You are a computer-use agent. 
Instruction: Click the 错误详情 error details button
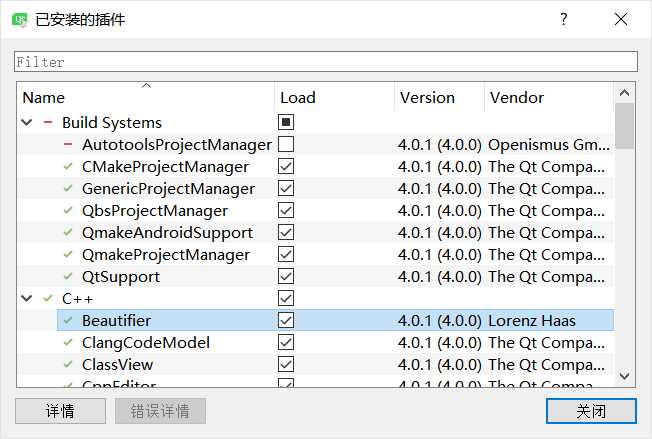pos(160,411)
